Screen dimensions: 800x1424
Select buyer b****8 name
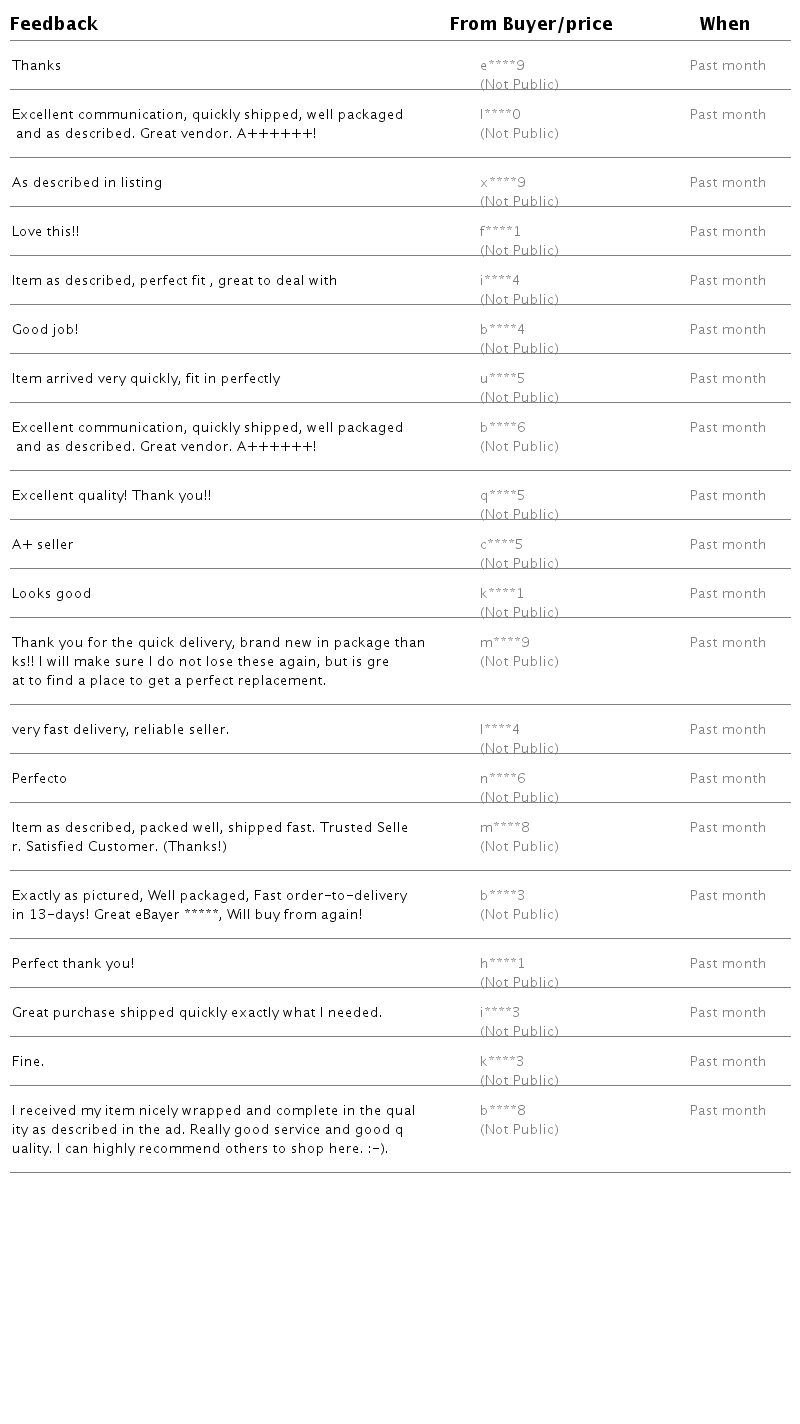(502, 1111)
